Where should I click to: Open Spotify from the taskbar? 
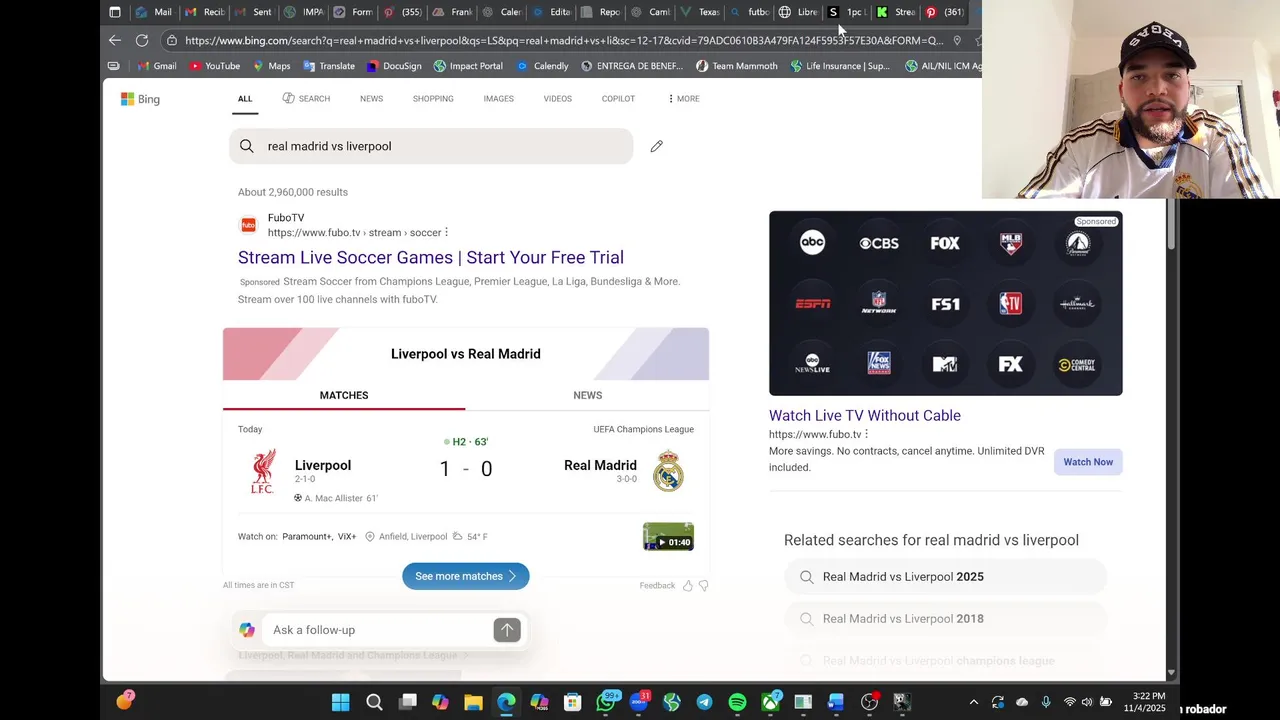(x=737, y=702)
